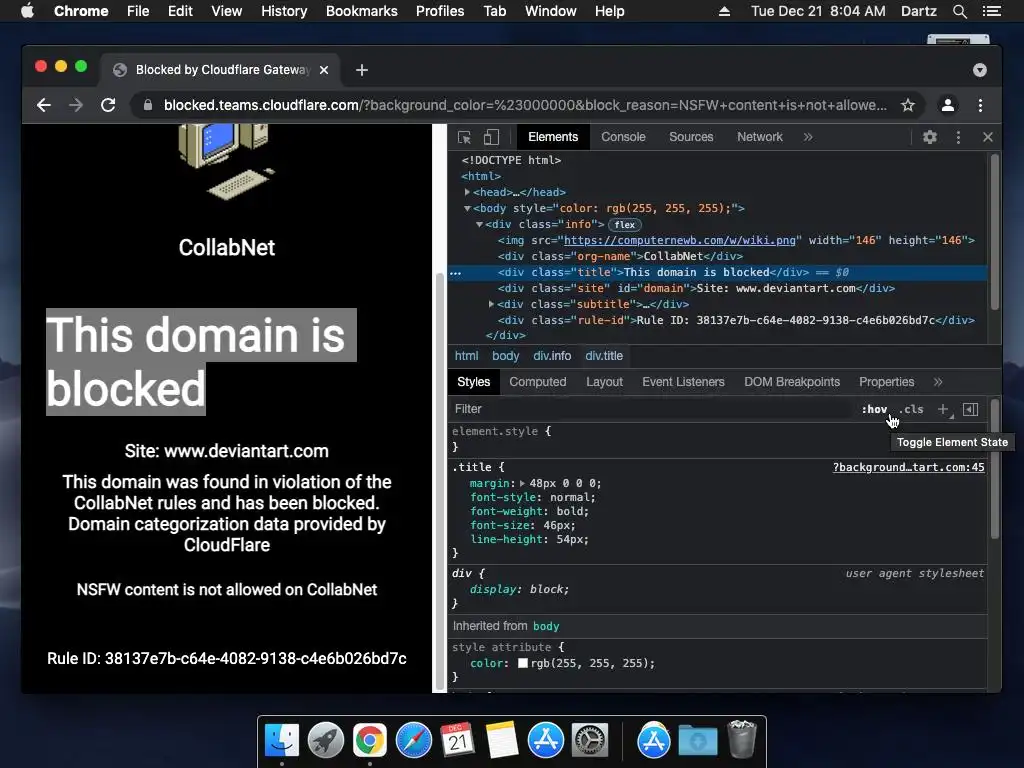Viewport: 1024px width, 768px height.
Task: Select html in the breadcrumb
Action: point(466,356)
